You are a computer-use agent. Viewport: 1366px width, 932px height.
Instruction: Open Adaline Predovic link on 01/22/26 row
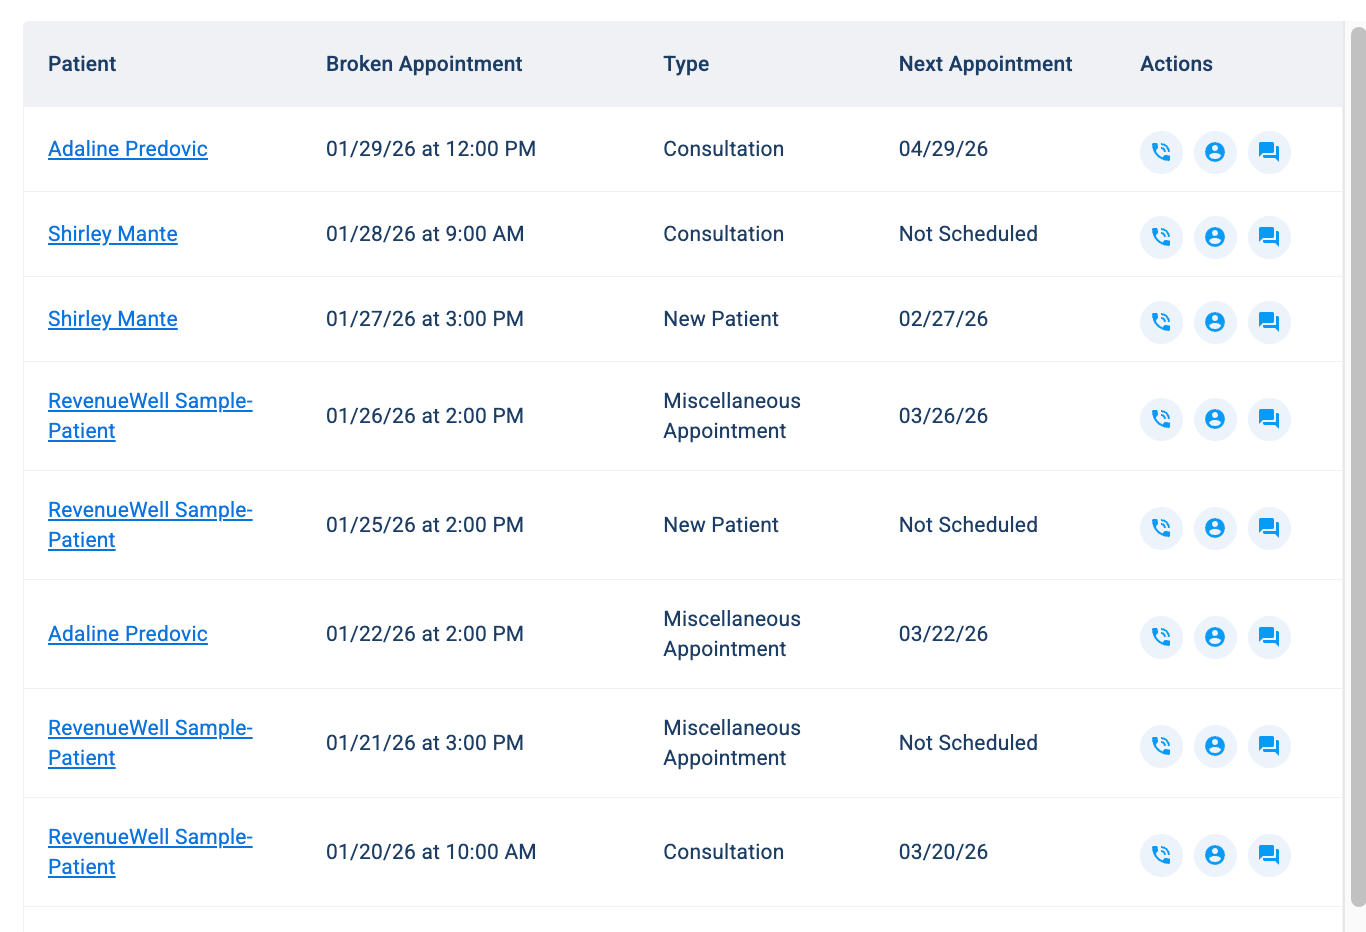point(128,634)
